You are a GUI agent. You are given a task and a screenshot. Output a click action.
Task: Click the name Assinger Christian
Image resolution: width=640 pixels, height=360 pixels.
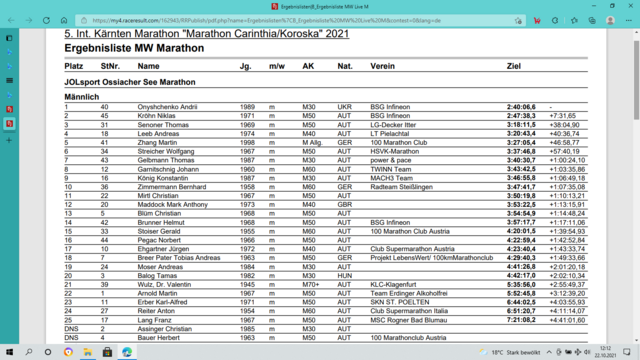(164, 329)
